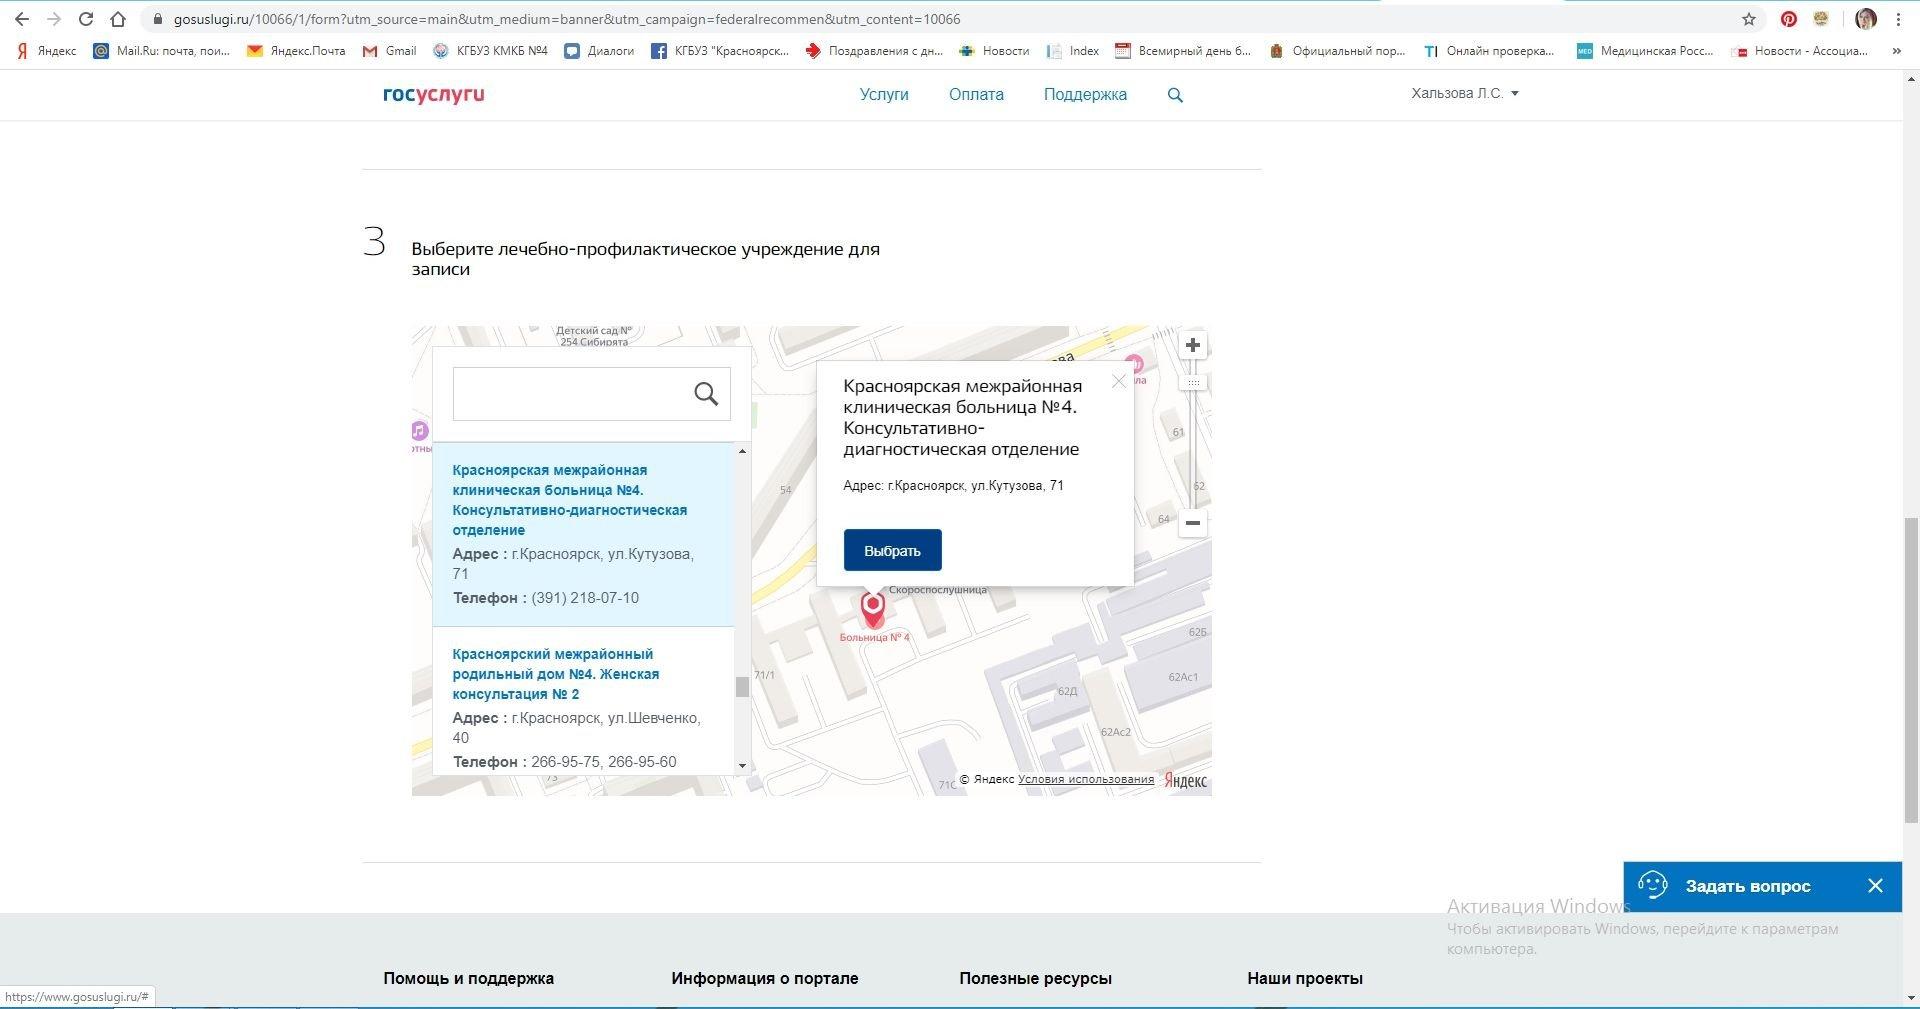This screenshot has width=1920, height=1009.
Task: Click the map zoom slider handle
Action: [x=1192, y=382]
